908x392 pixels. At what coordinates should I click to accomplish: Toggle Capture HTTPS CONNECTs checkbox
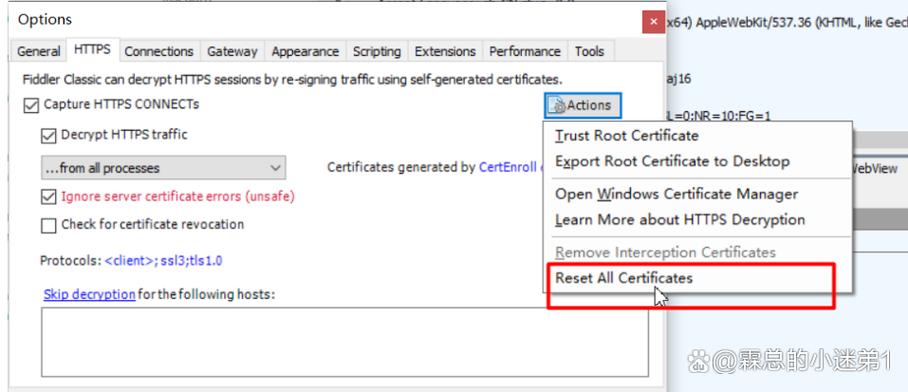point(31,106)
